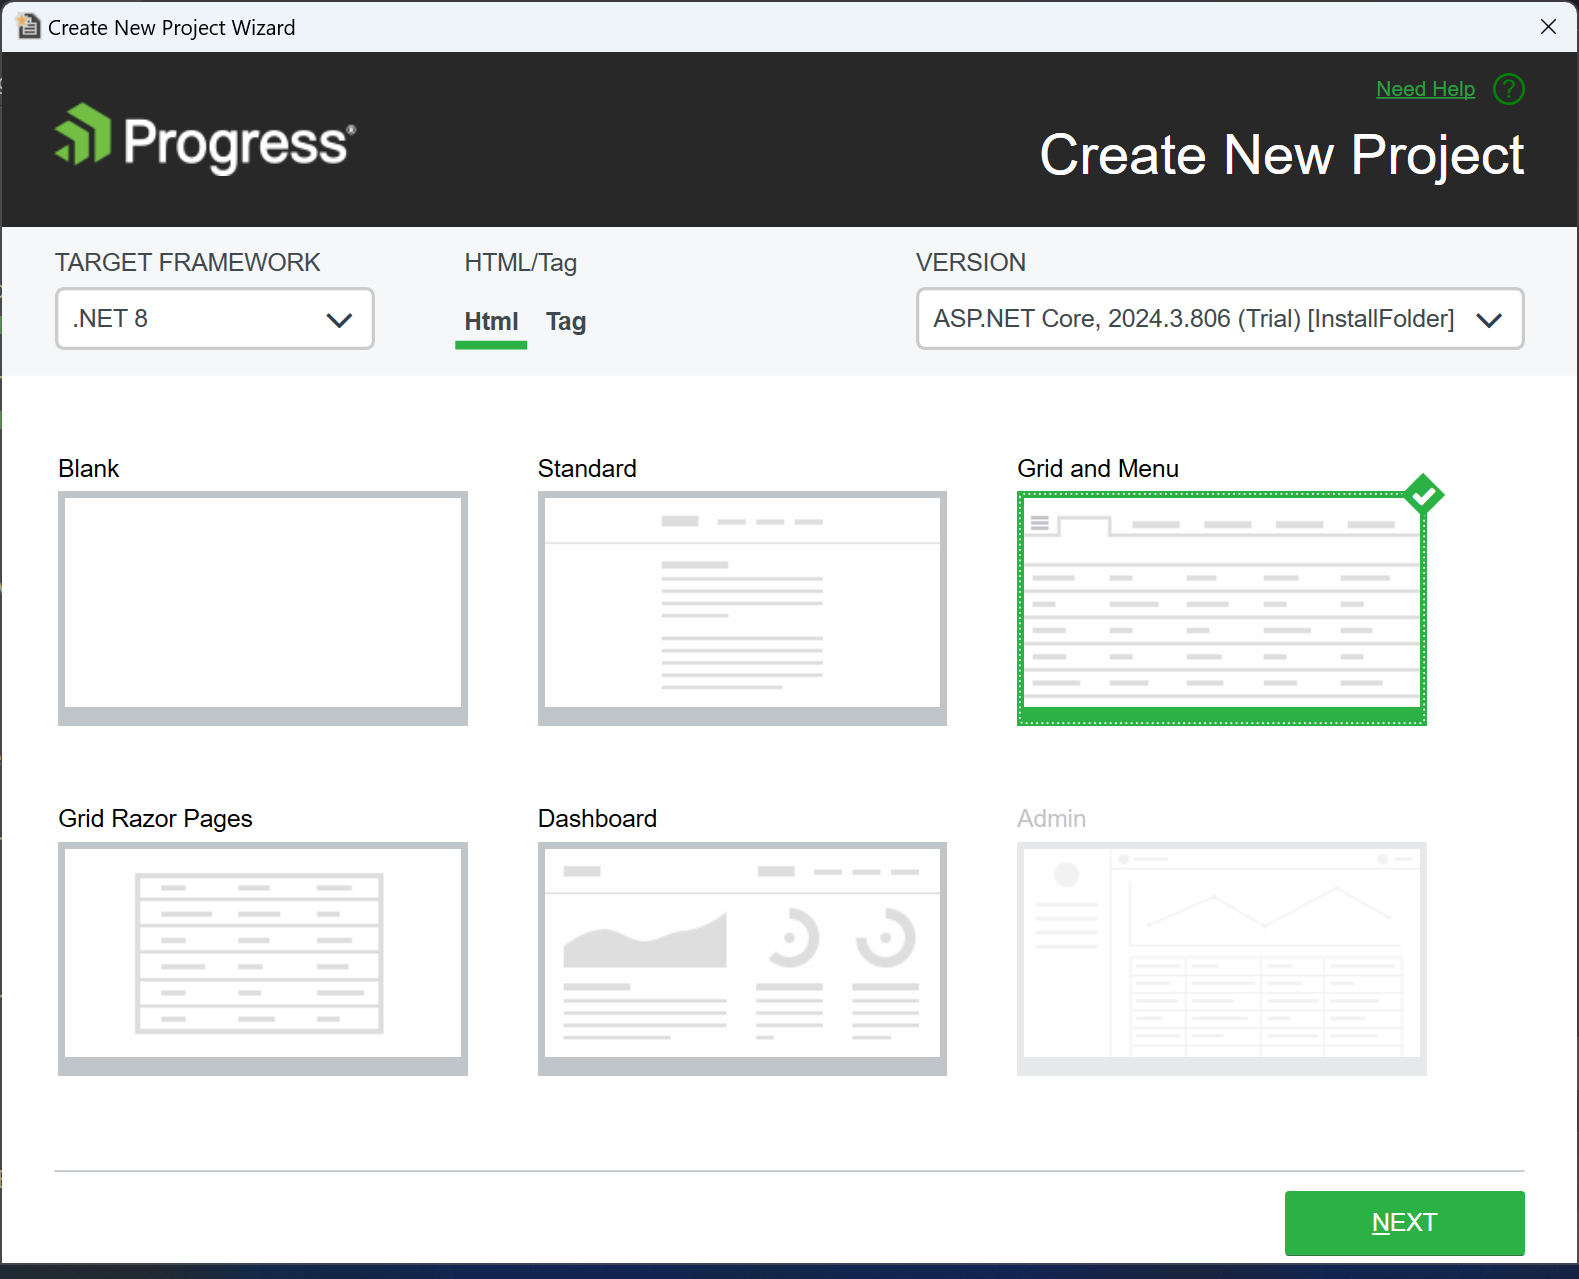Click the HTML/Tag heading
Viewport: 1579px width, 1279px height.
tap(521, 263)
